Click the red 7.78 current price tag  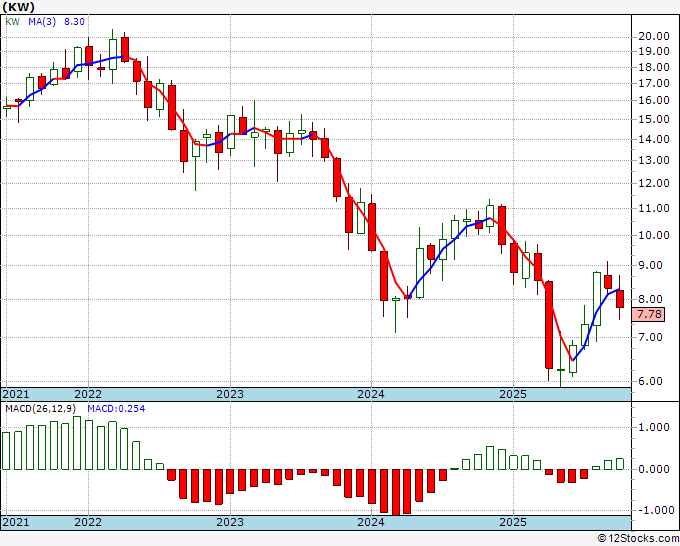coord(650,315)
